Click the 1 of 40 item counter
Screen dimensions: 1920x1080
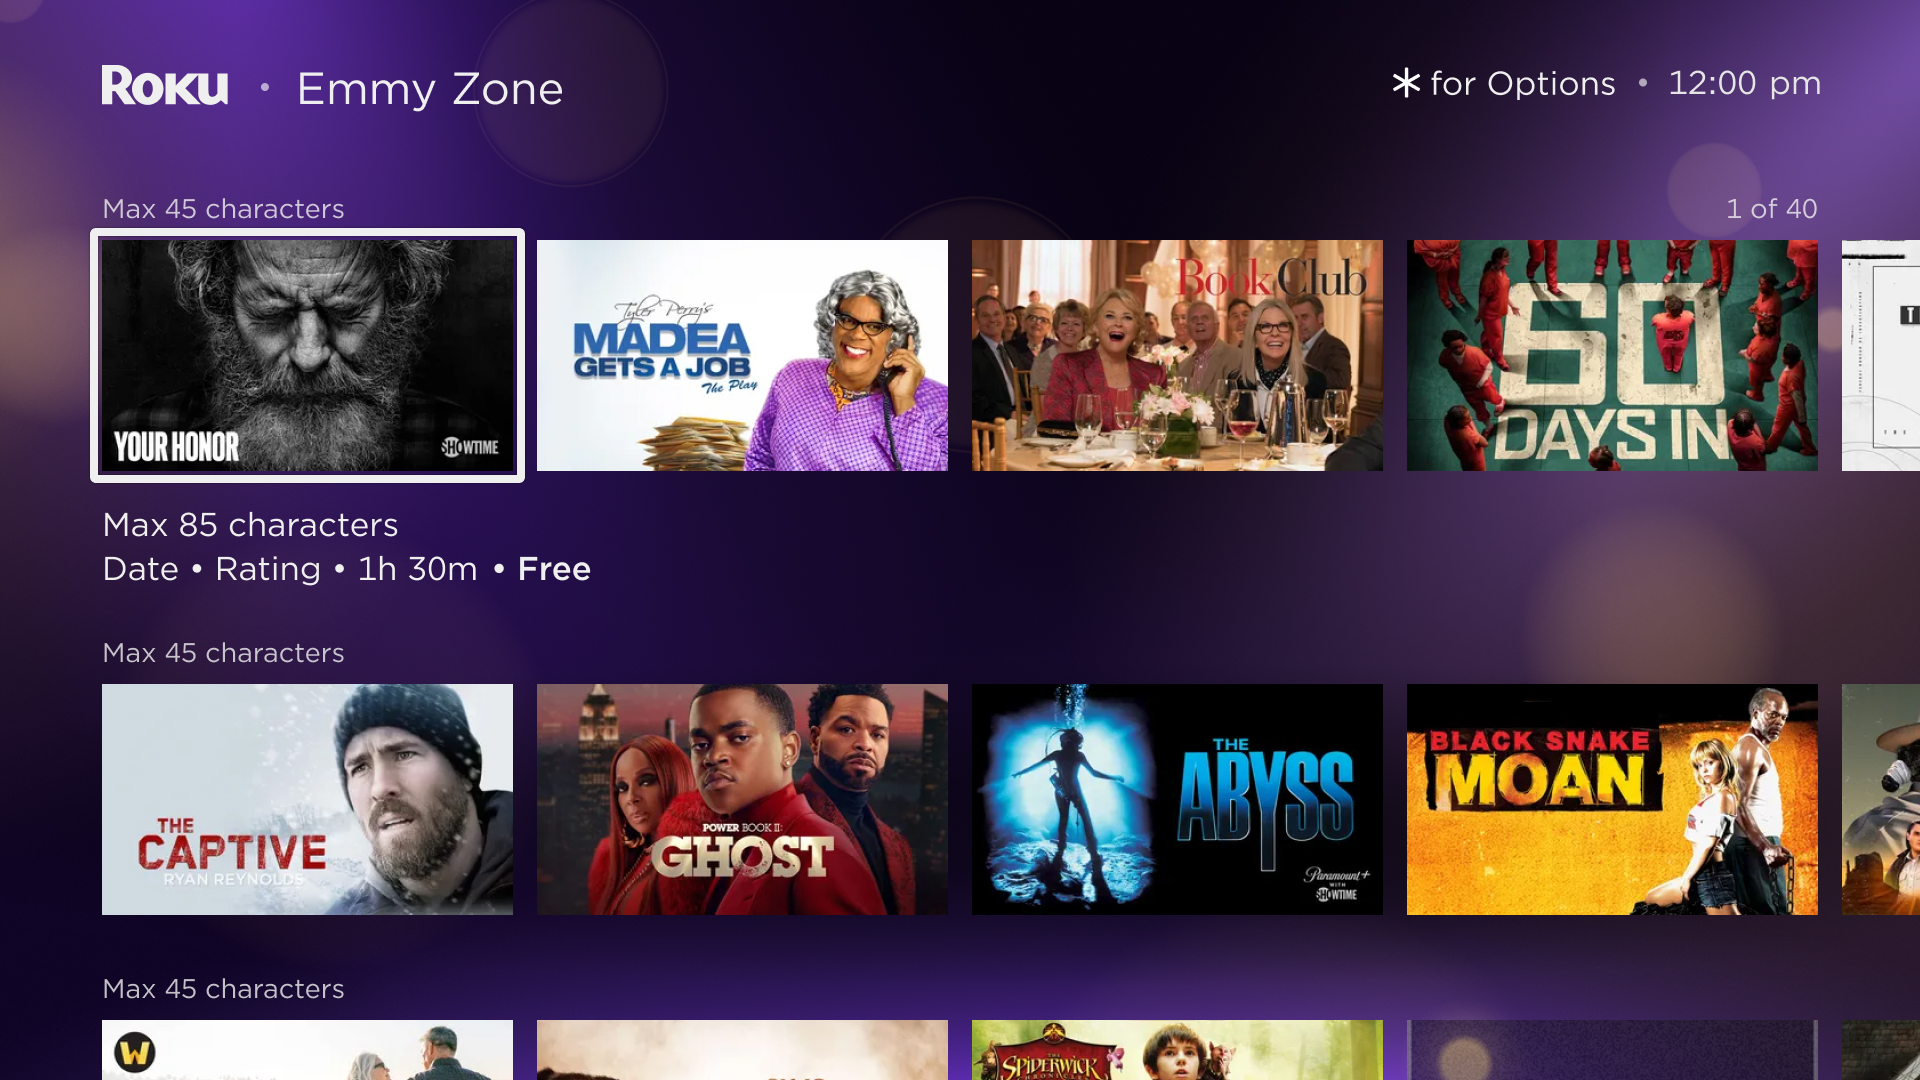(1771, 209)
